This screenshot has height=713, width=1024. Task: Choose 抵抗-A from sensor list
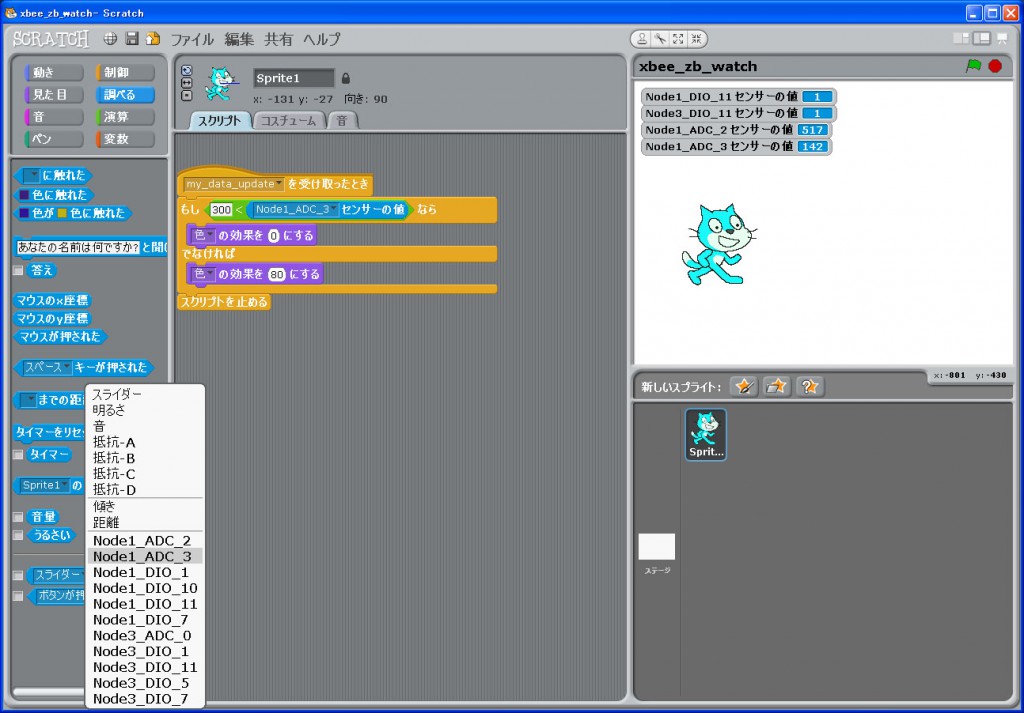(144, 442)
